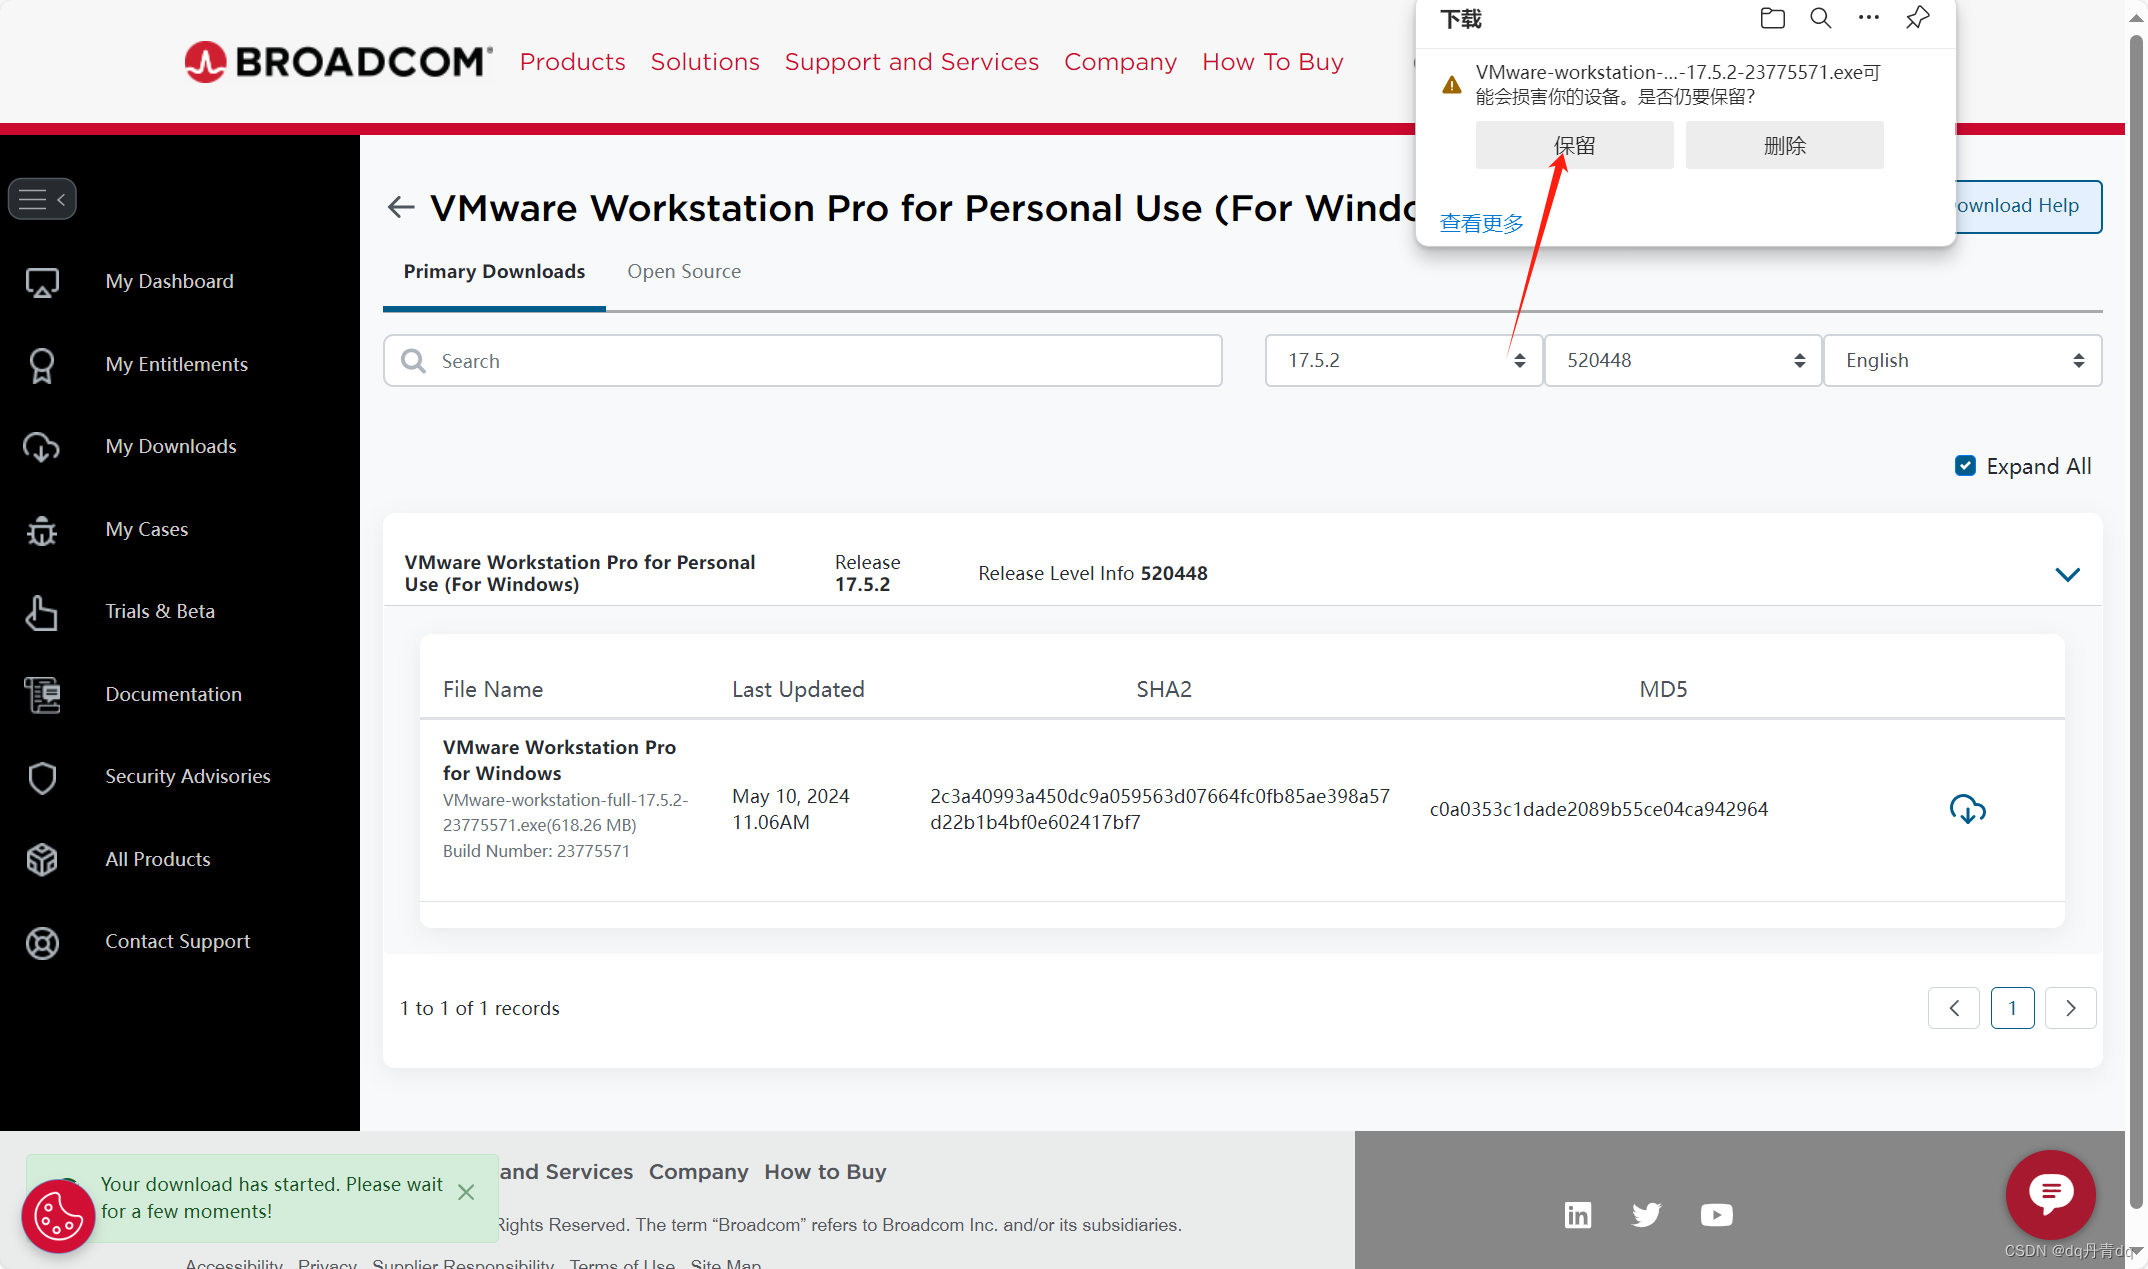Open the 17.5.2 version dropdown

(x=1403, y=360)
